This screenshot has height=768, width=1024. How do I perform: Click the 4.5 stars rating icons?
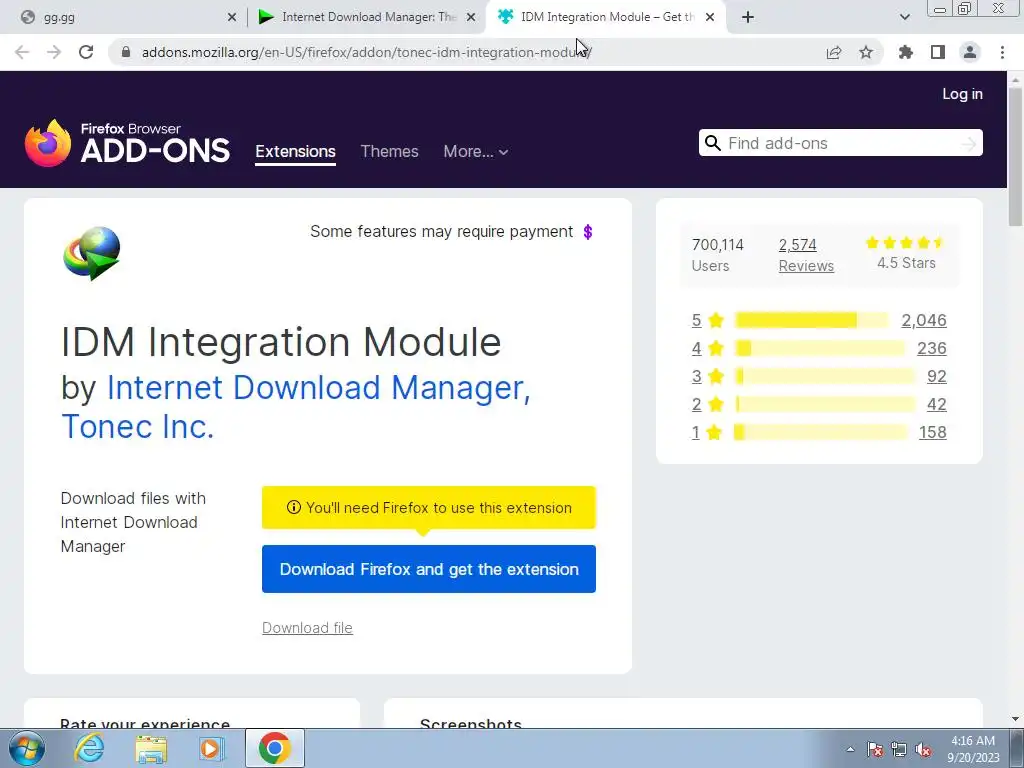[x=905, y=243]
